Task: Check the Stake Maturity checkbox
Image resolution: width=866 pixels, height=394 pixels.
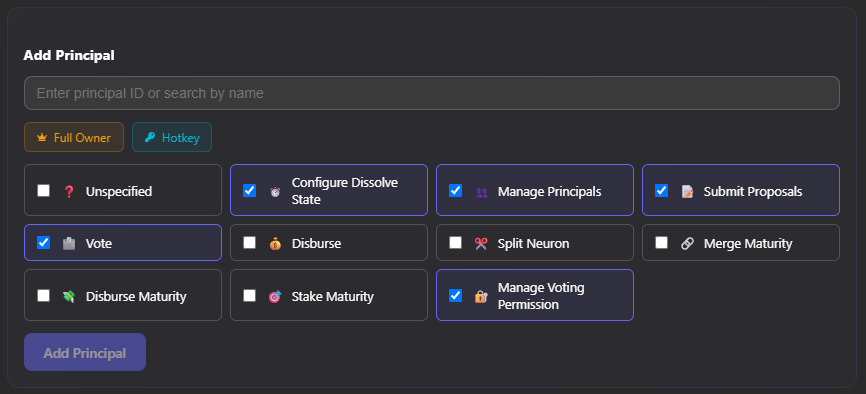Action: coord(249,296)
